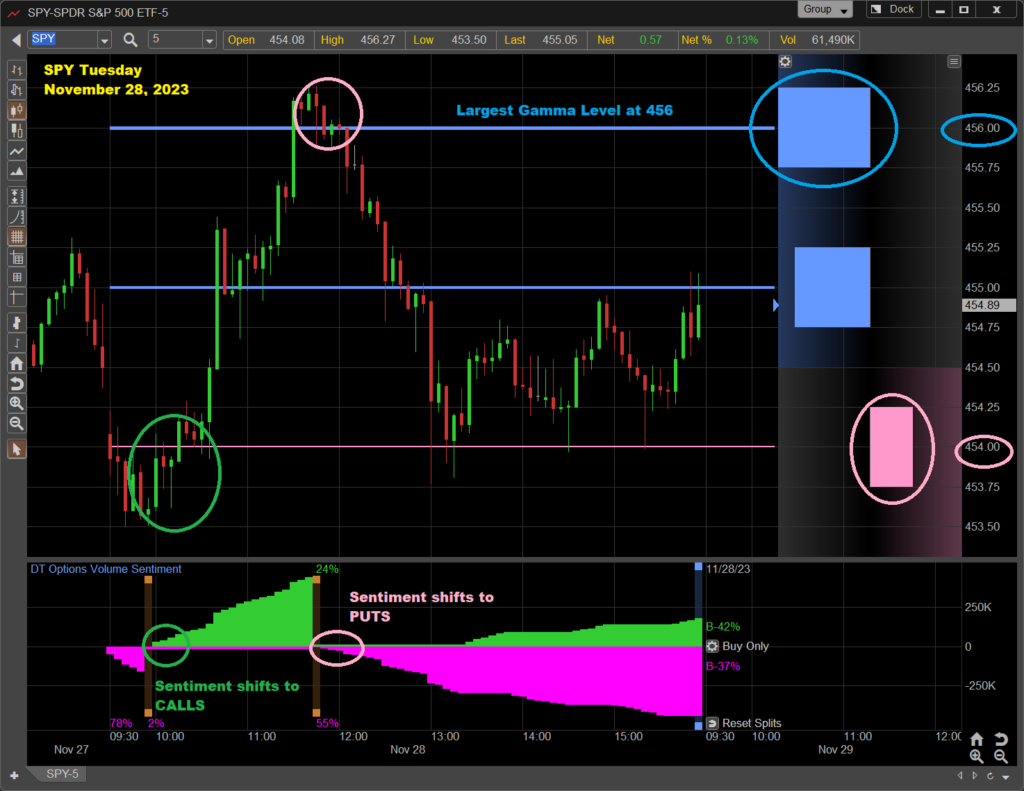Zoom in using left toolbar magnifier

pyautogui.click(x=16, y=403)
